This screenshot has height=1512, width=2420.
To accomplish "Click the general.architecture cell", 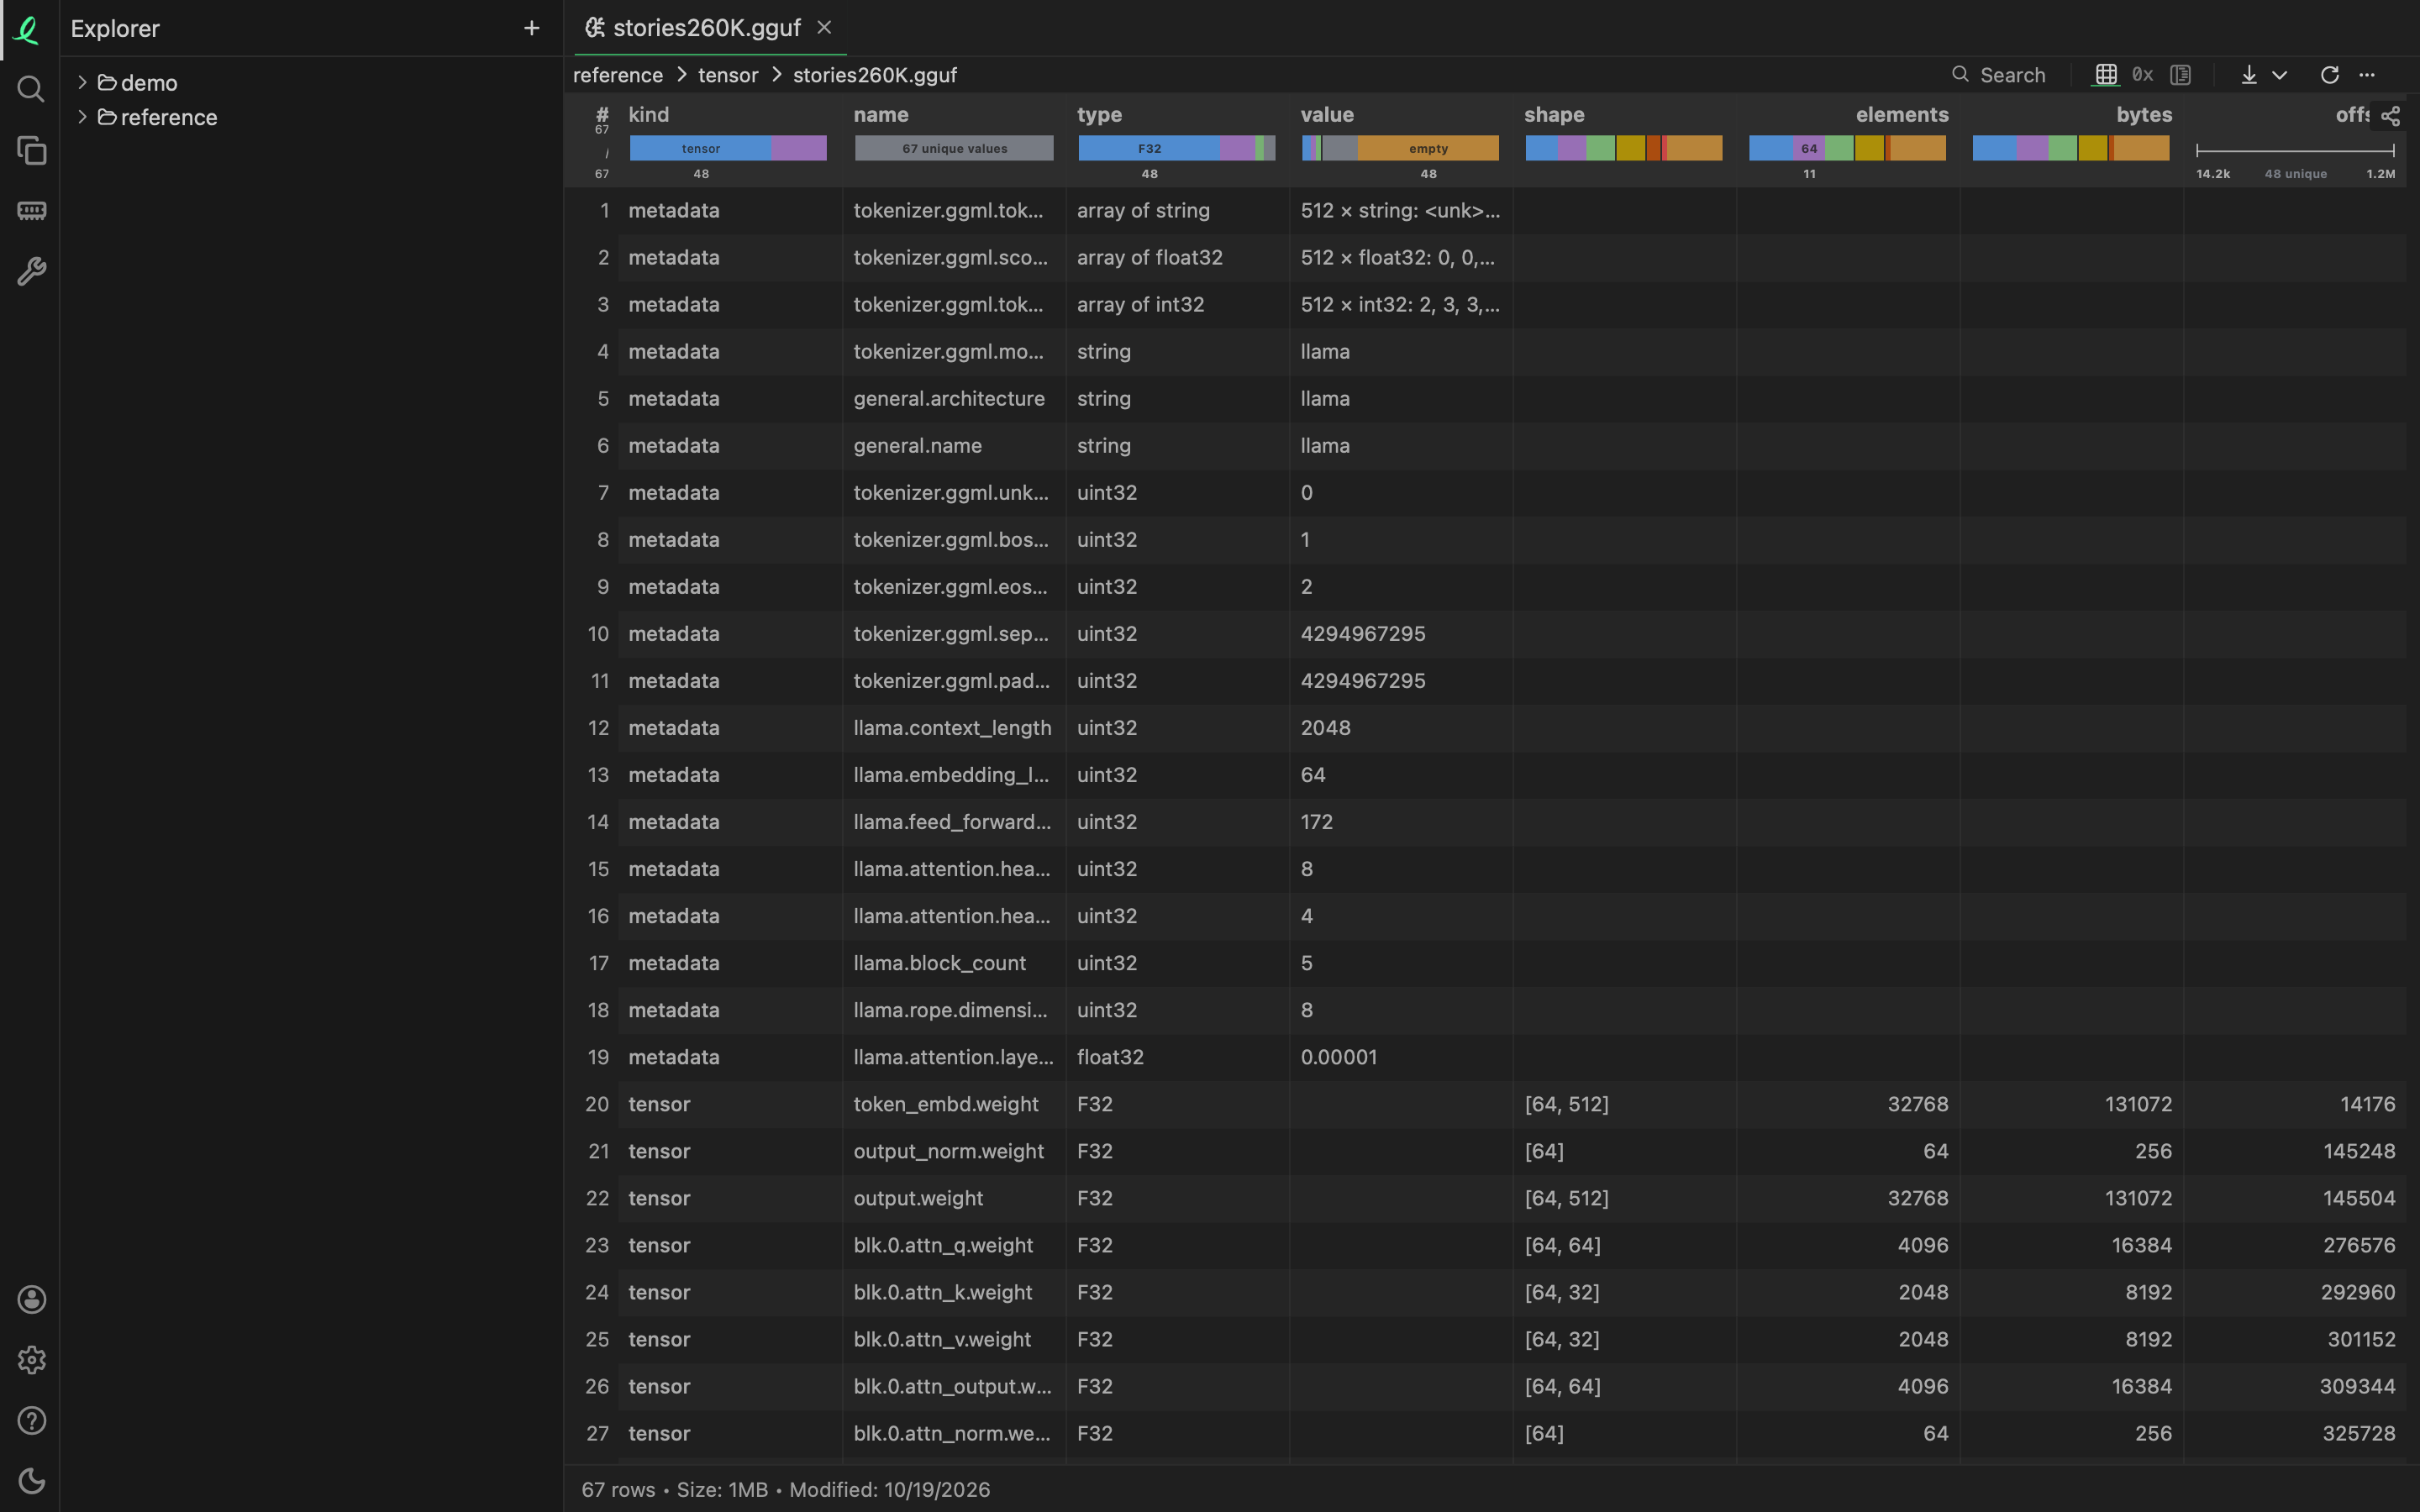I will click(953, 398).
